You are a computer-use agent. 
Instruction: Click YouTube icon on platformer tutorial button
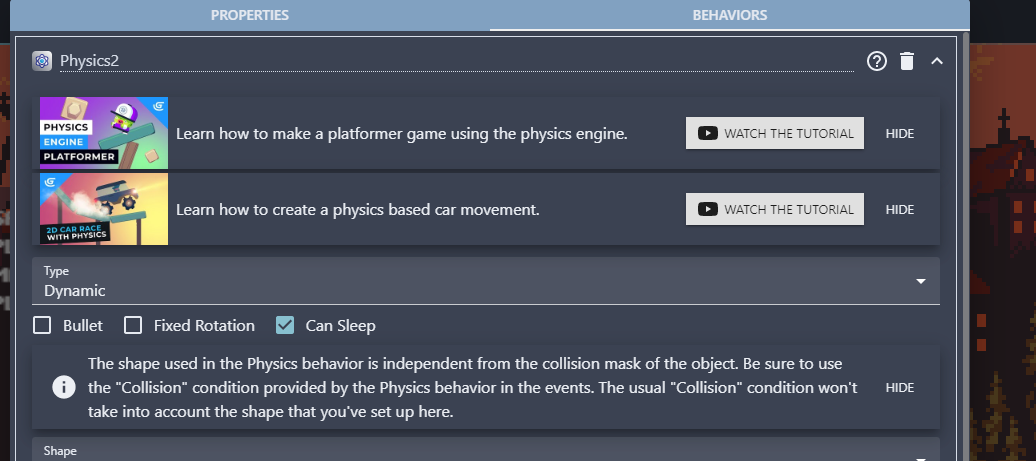pos(708,133)
